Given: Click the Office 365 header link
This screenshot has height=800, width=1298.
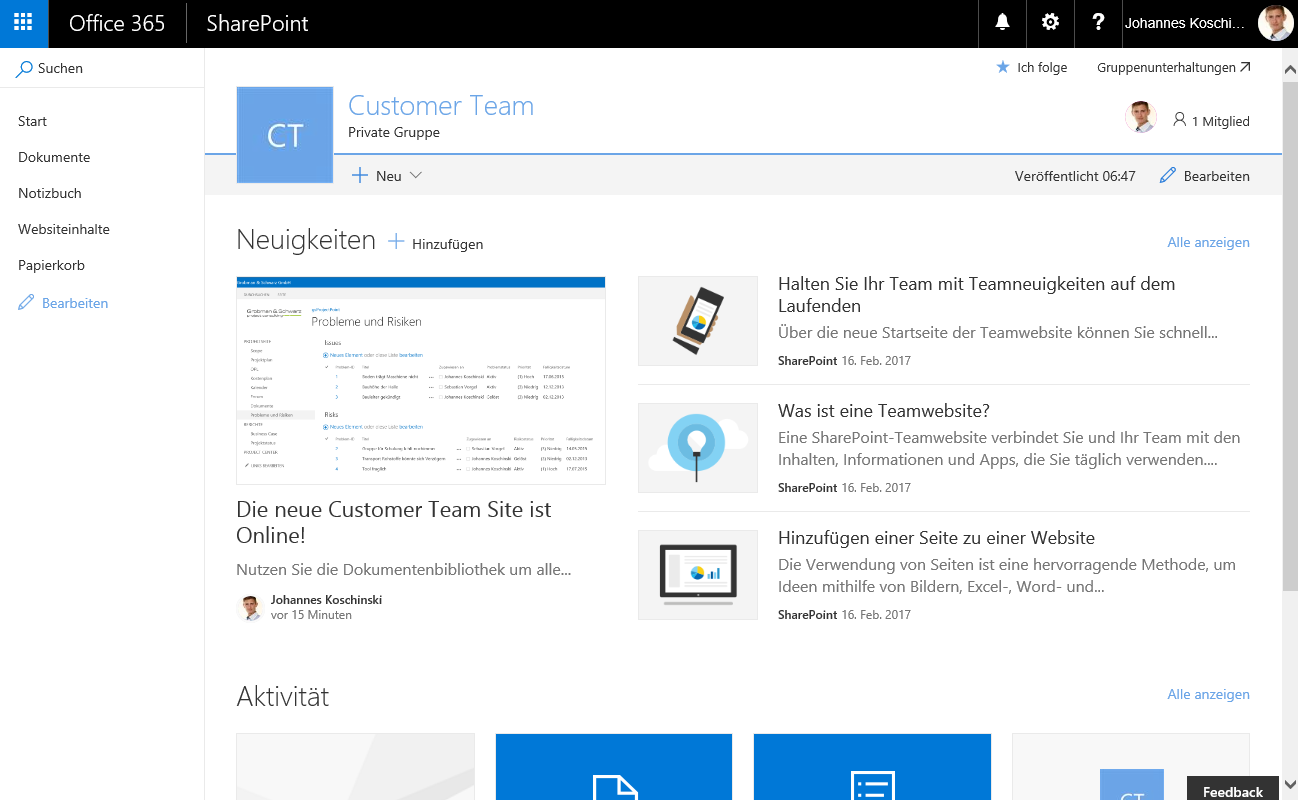Looking at the screenshot, I should coord(117,23).
